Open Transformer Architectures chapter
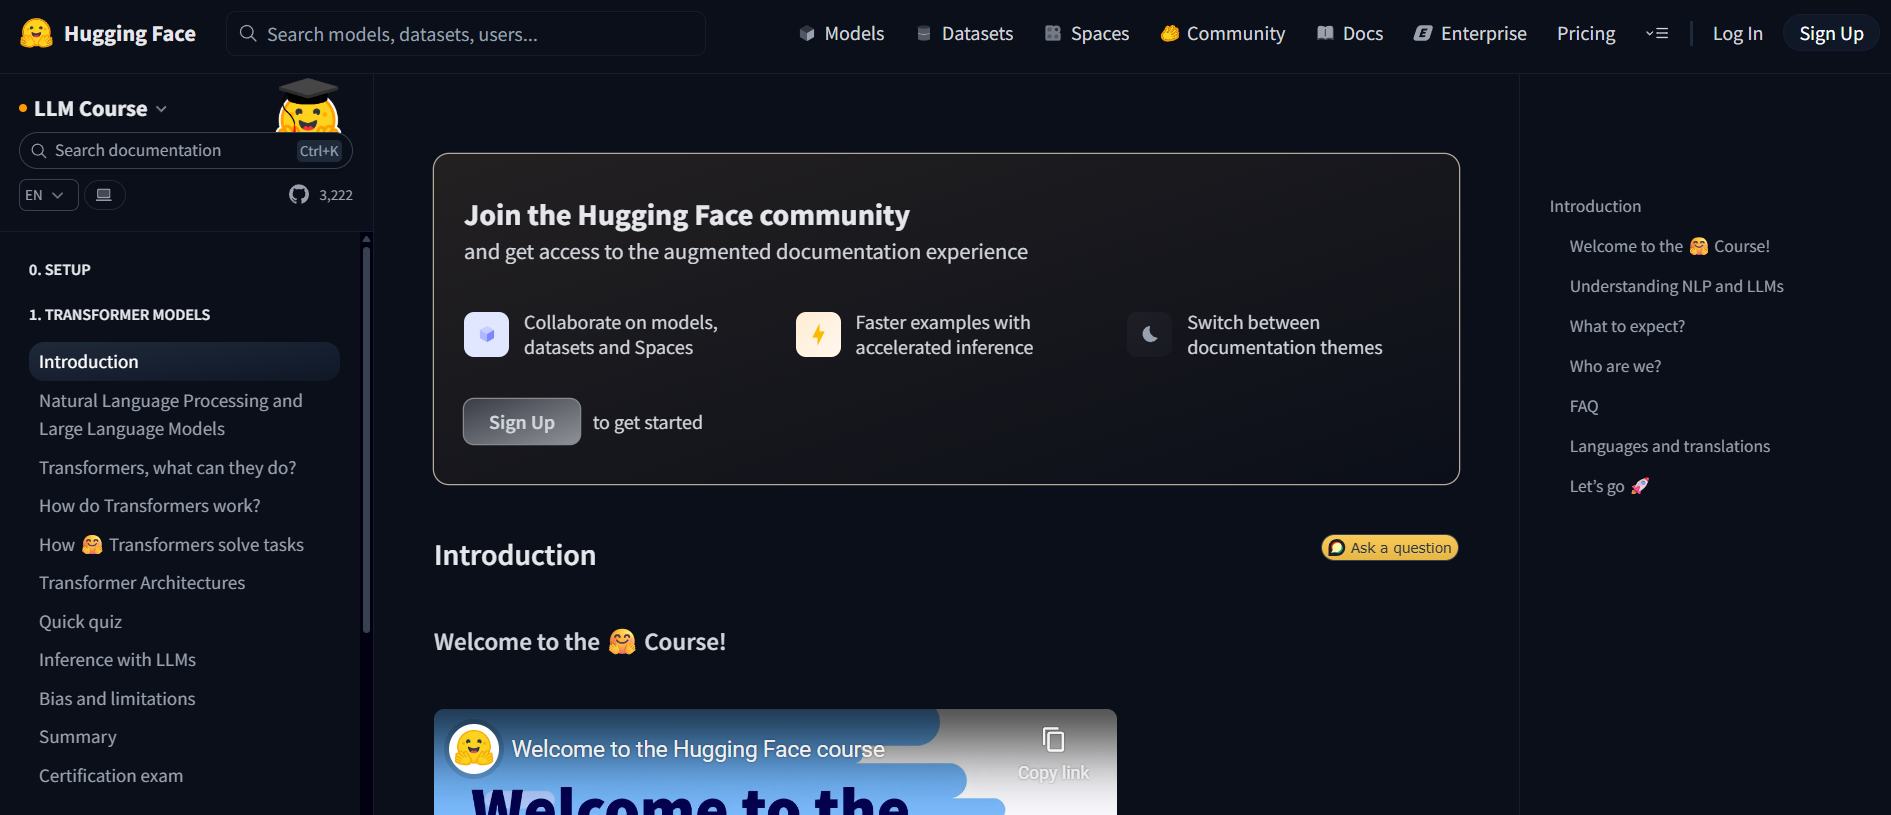Image resolution: width=1891 pixels, height=815 pixels. [x=142, y=583]
